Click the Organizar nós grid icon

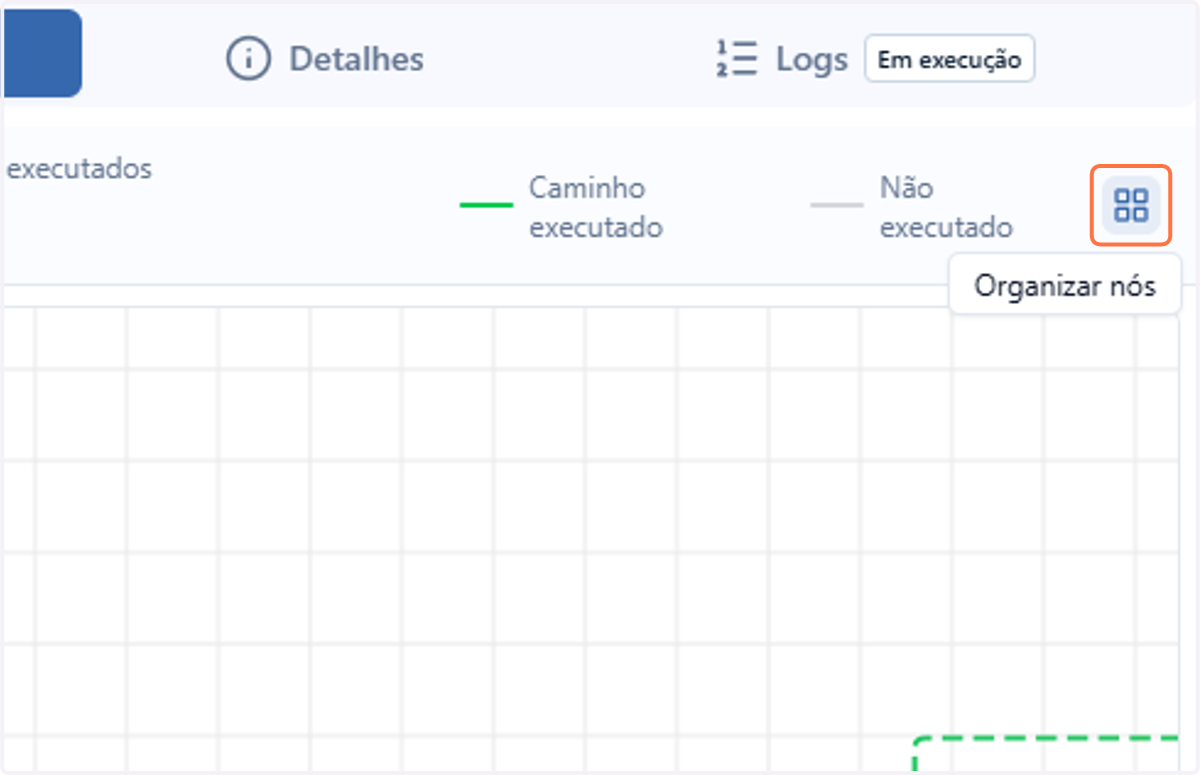1131,206
